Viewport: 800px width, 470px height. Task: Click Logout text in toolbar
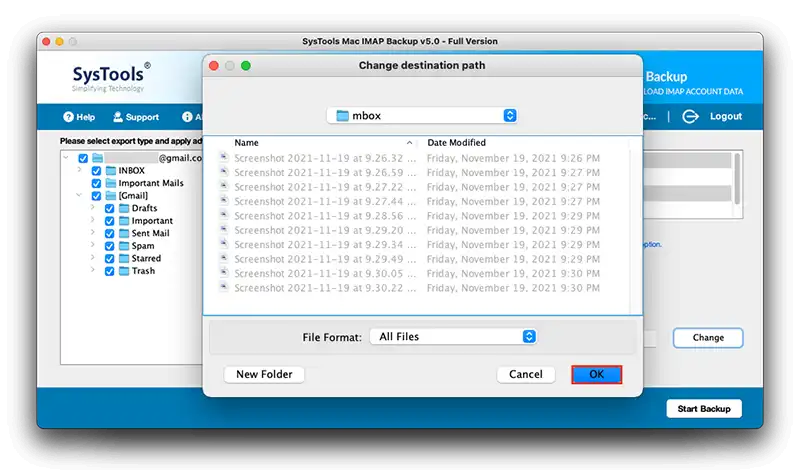click(x=726, y=116)
